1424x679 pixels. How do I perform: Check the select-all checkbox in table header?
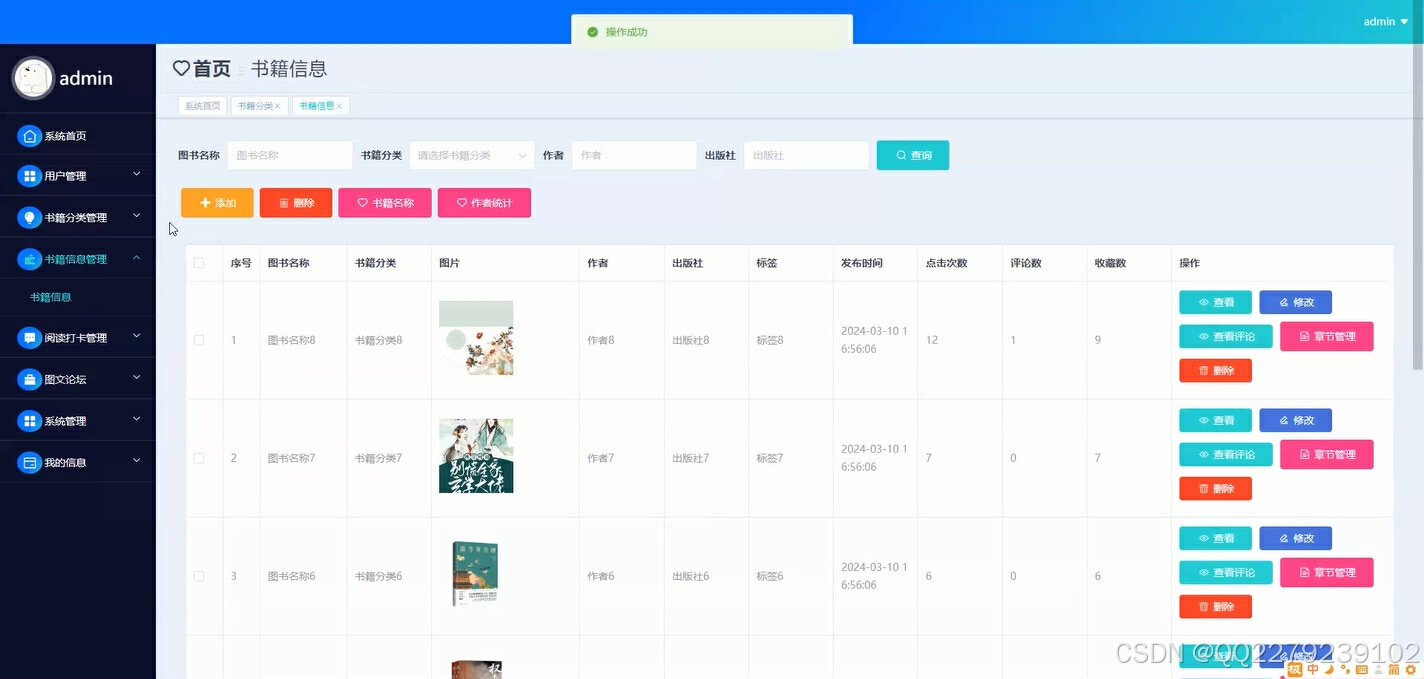(x=199, y=262)
